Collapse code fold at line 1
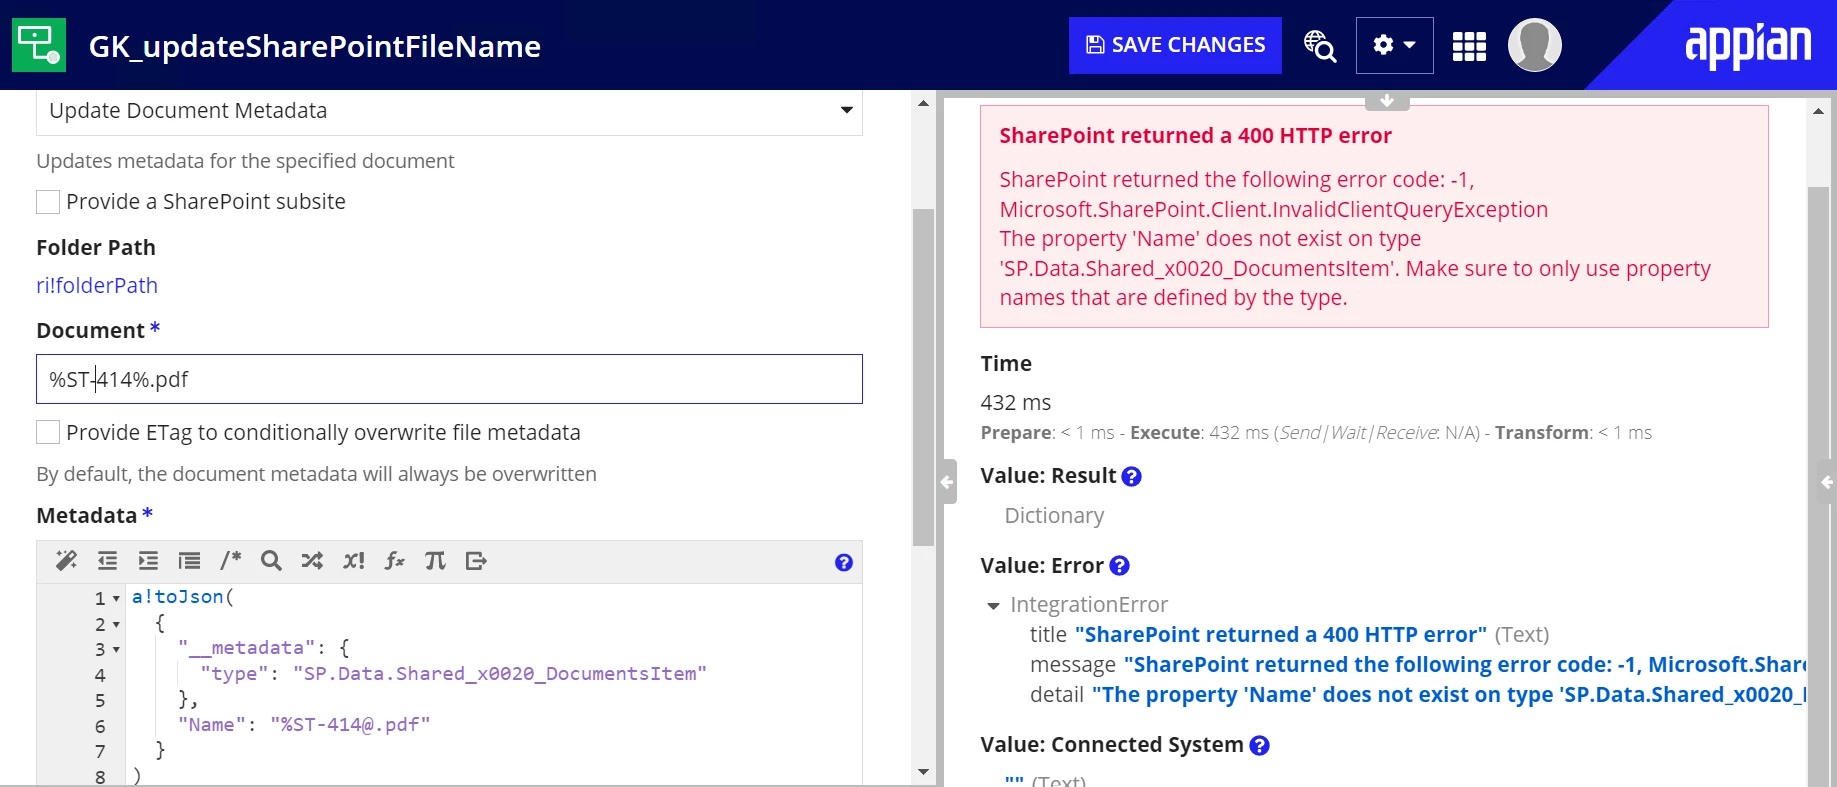Screen dimensions: 1837x787 116,599
